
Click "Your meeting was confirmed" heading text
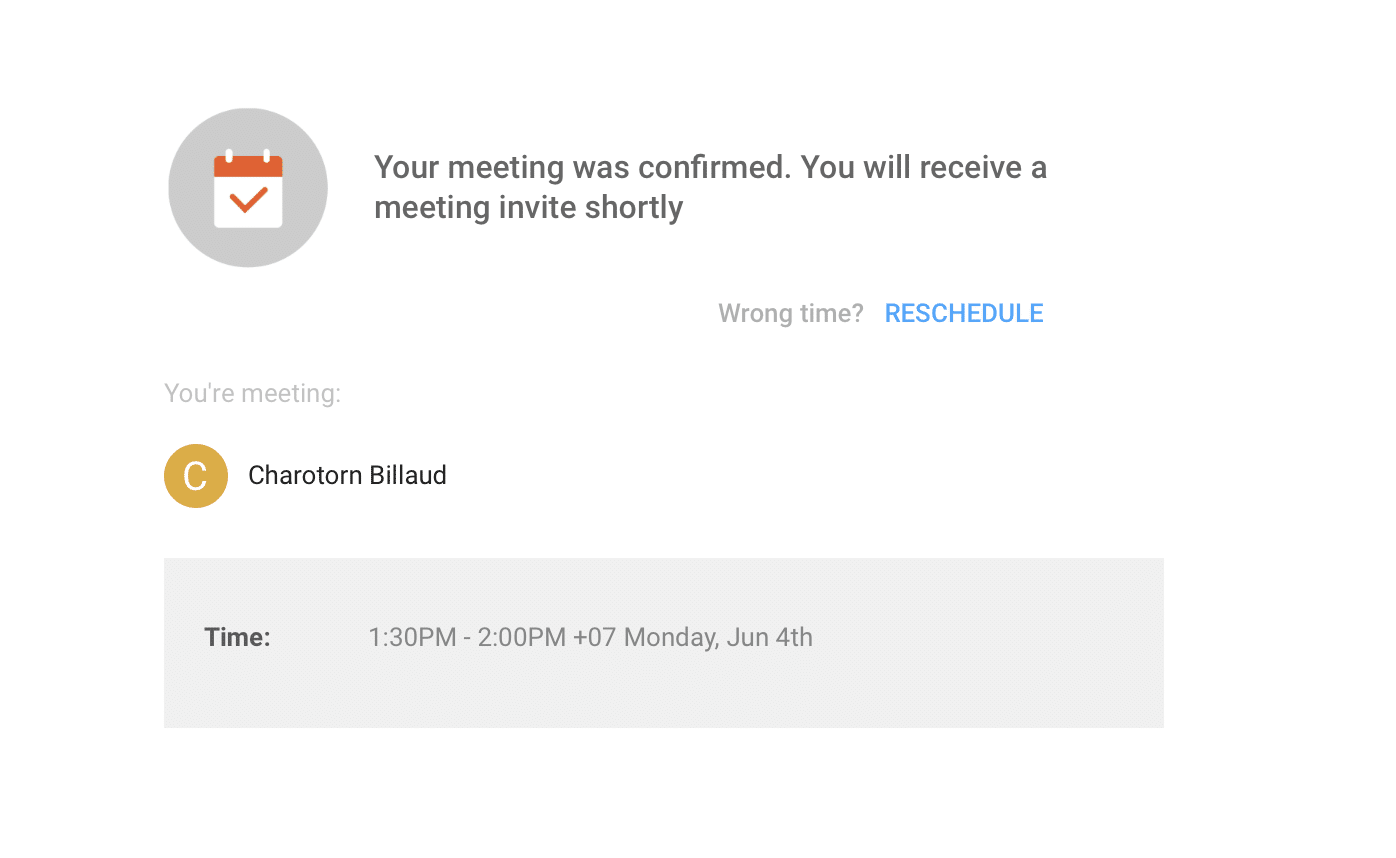pos(581,166)
